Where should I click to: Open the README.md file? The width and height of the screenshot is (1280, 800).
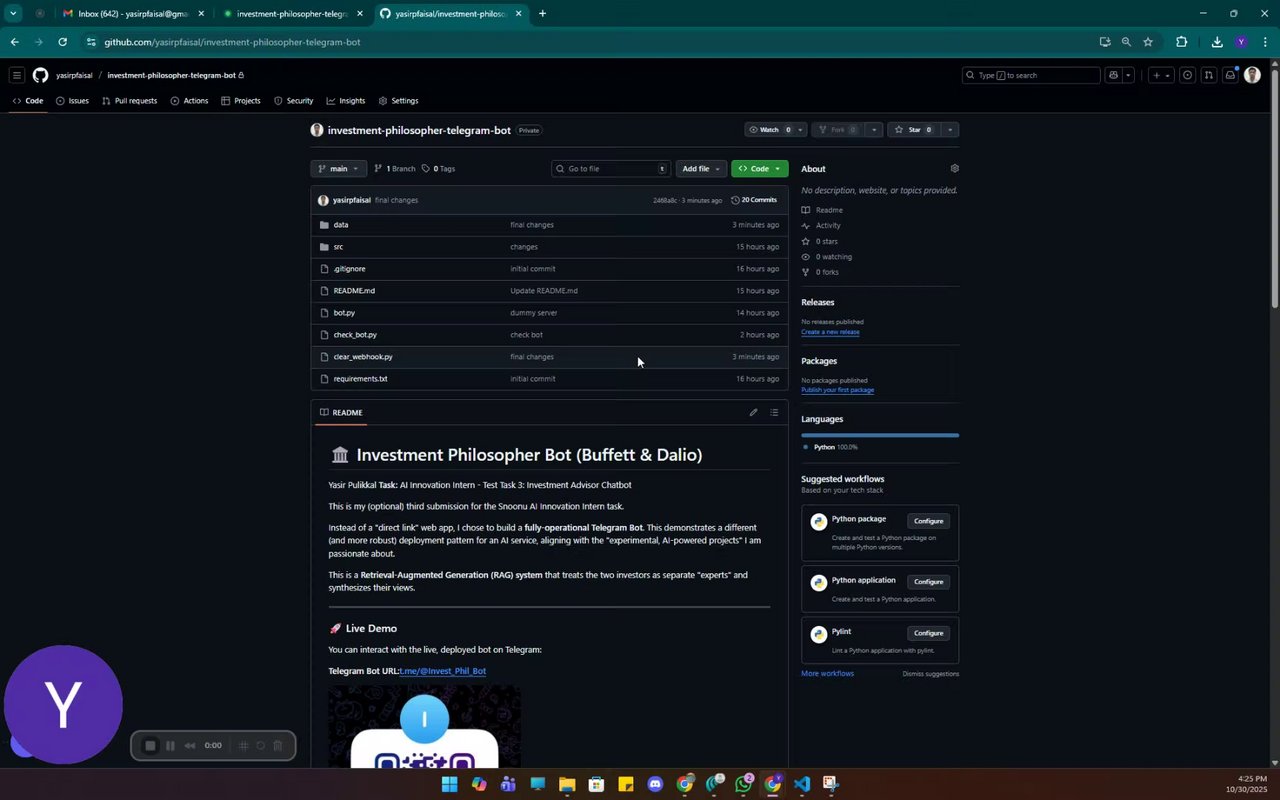point(354,291)
